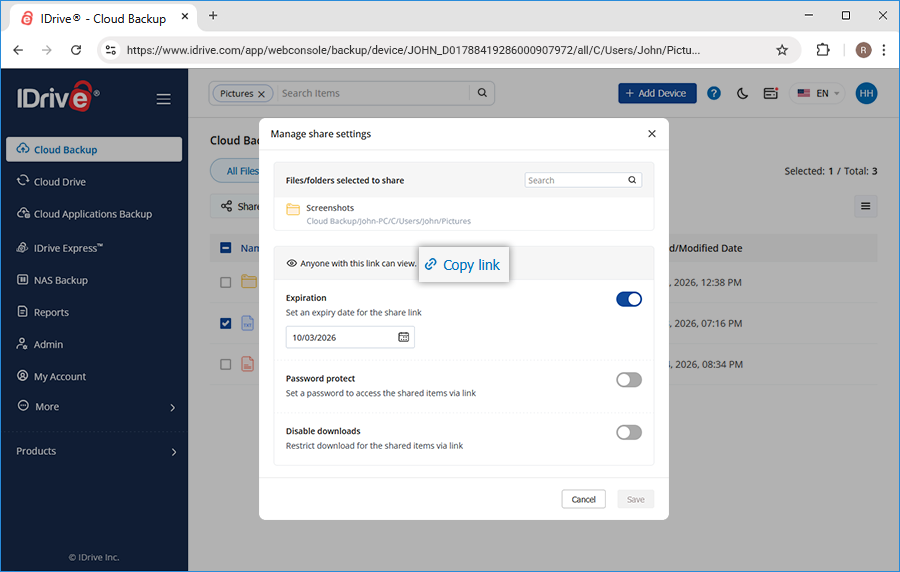The image size is (900, 572).
Task: Open the expiry date calendar picker
Action: pos(404,337)
